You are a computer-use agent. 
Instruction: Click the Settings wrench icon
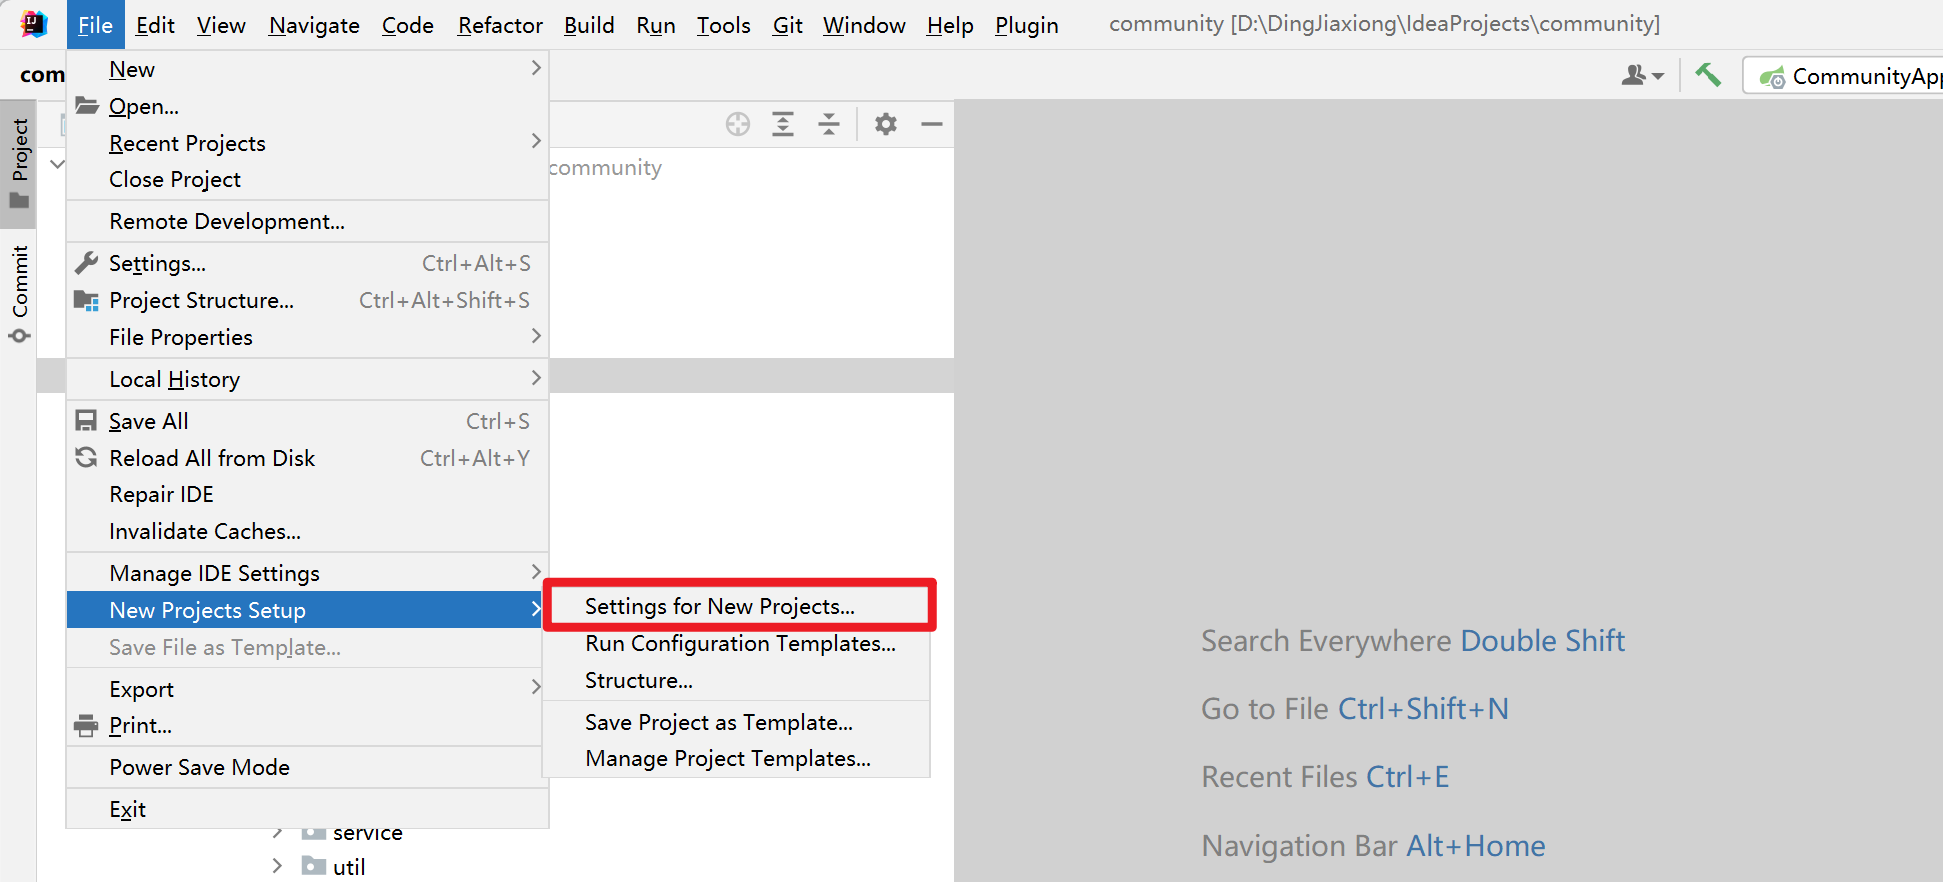coord(87,263)
